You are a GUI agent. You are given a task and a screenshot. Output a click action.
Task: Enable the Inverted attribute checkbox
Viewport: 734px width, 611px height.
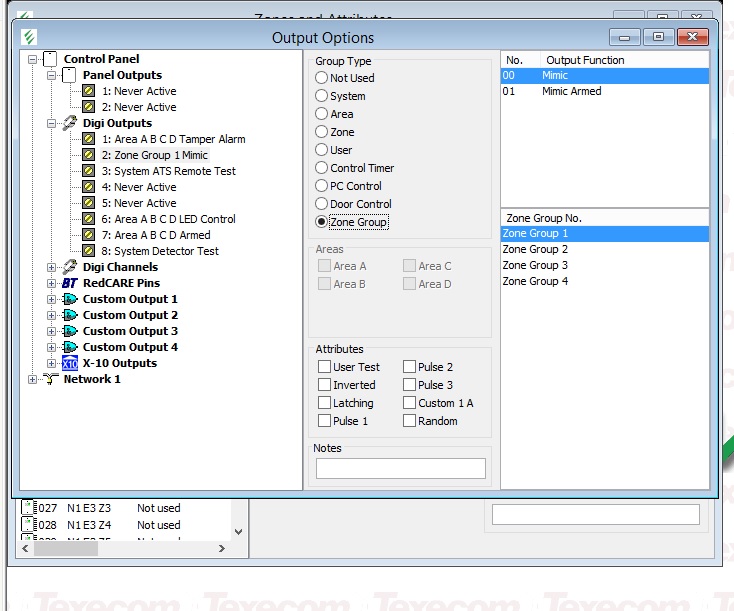coord(324,385)
